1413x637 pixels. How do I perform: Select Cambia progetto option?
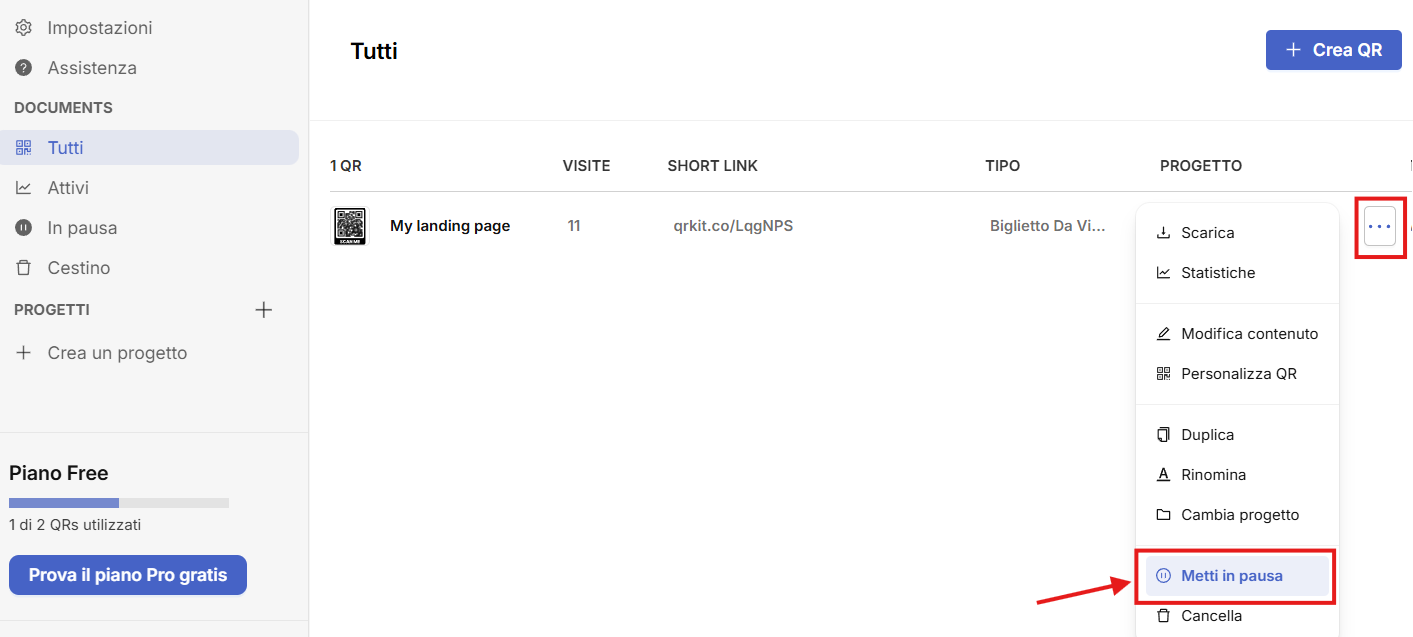tap(1239, 515)
